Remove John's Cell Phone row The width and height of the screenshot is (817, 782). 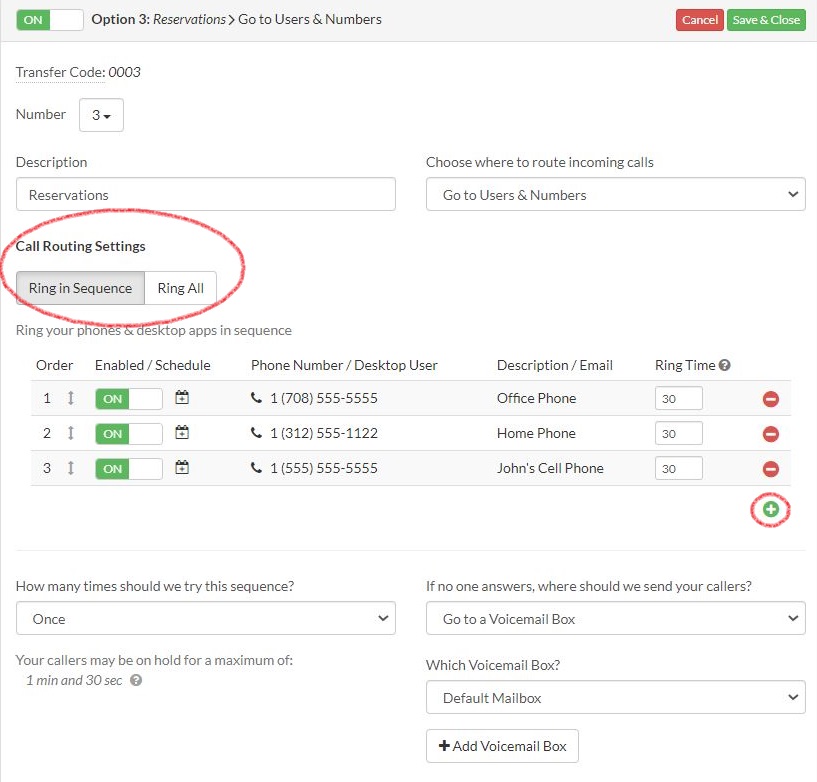point(771,469)
